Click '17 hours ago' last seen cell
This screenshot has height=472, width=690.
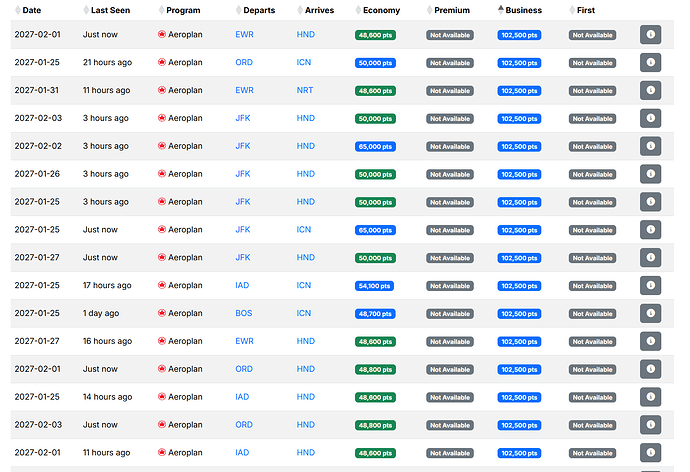point(107,285)
